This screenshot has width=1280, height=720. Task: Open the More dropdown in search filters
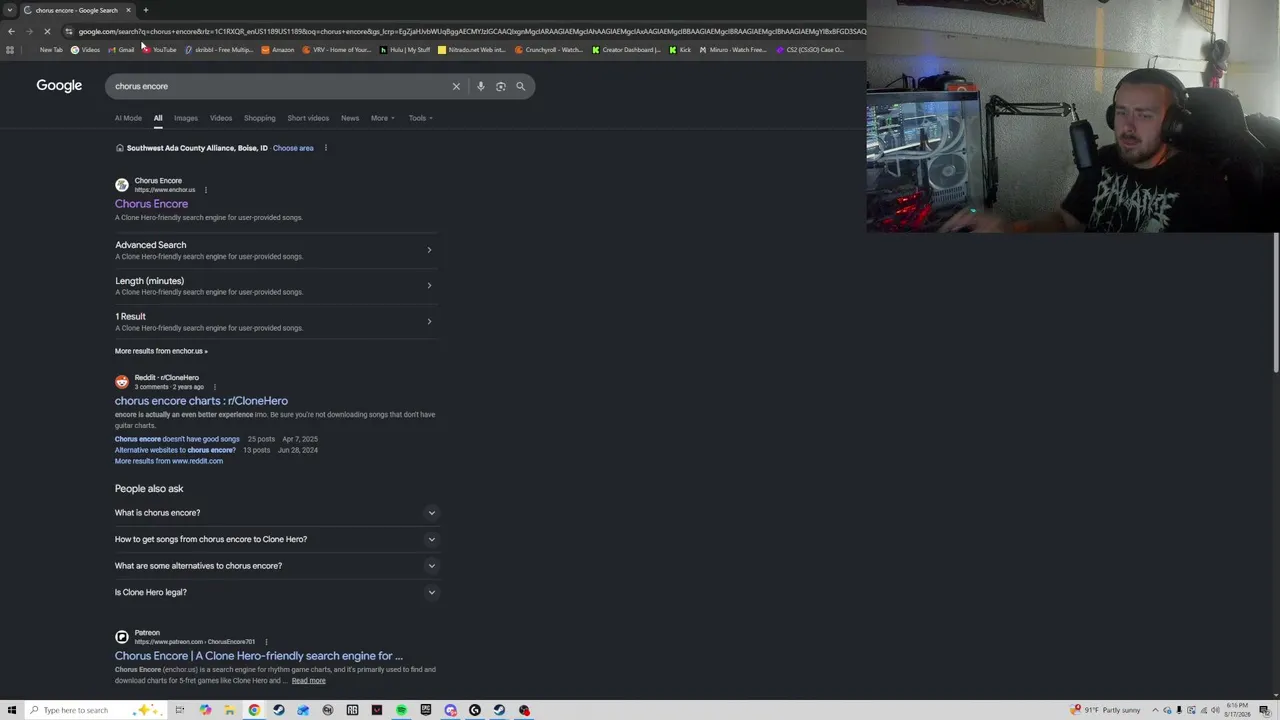pyautogui.click(x=383, y=118)
